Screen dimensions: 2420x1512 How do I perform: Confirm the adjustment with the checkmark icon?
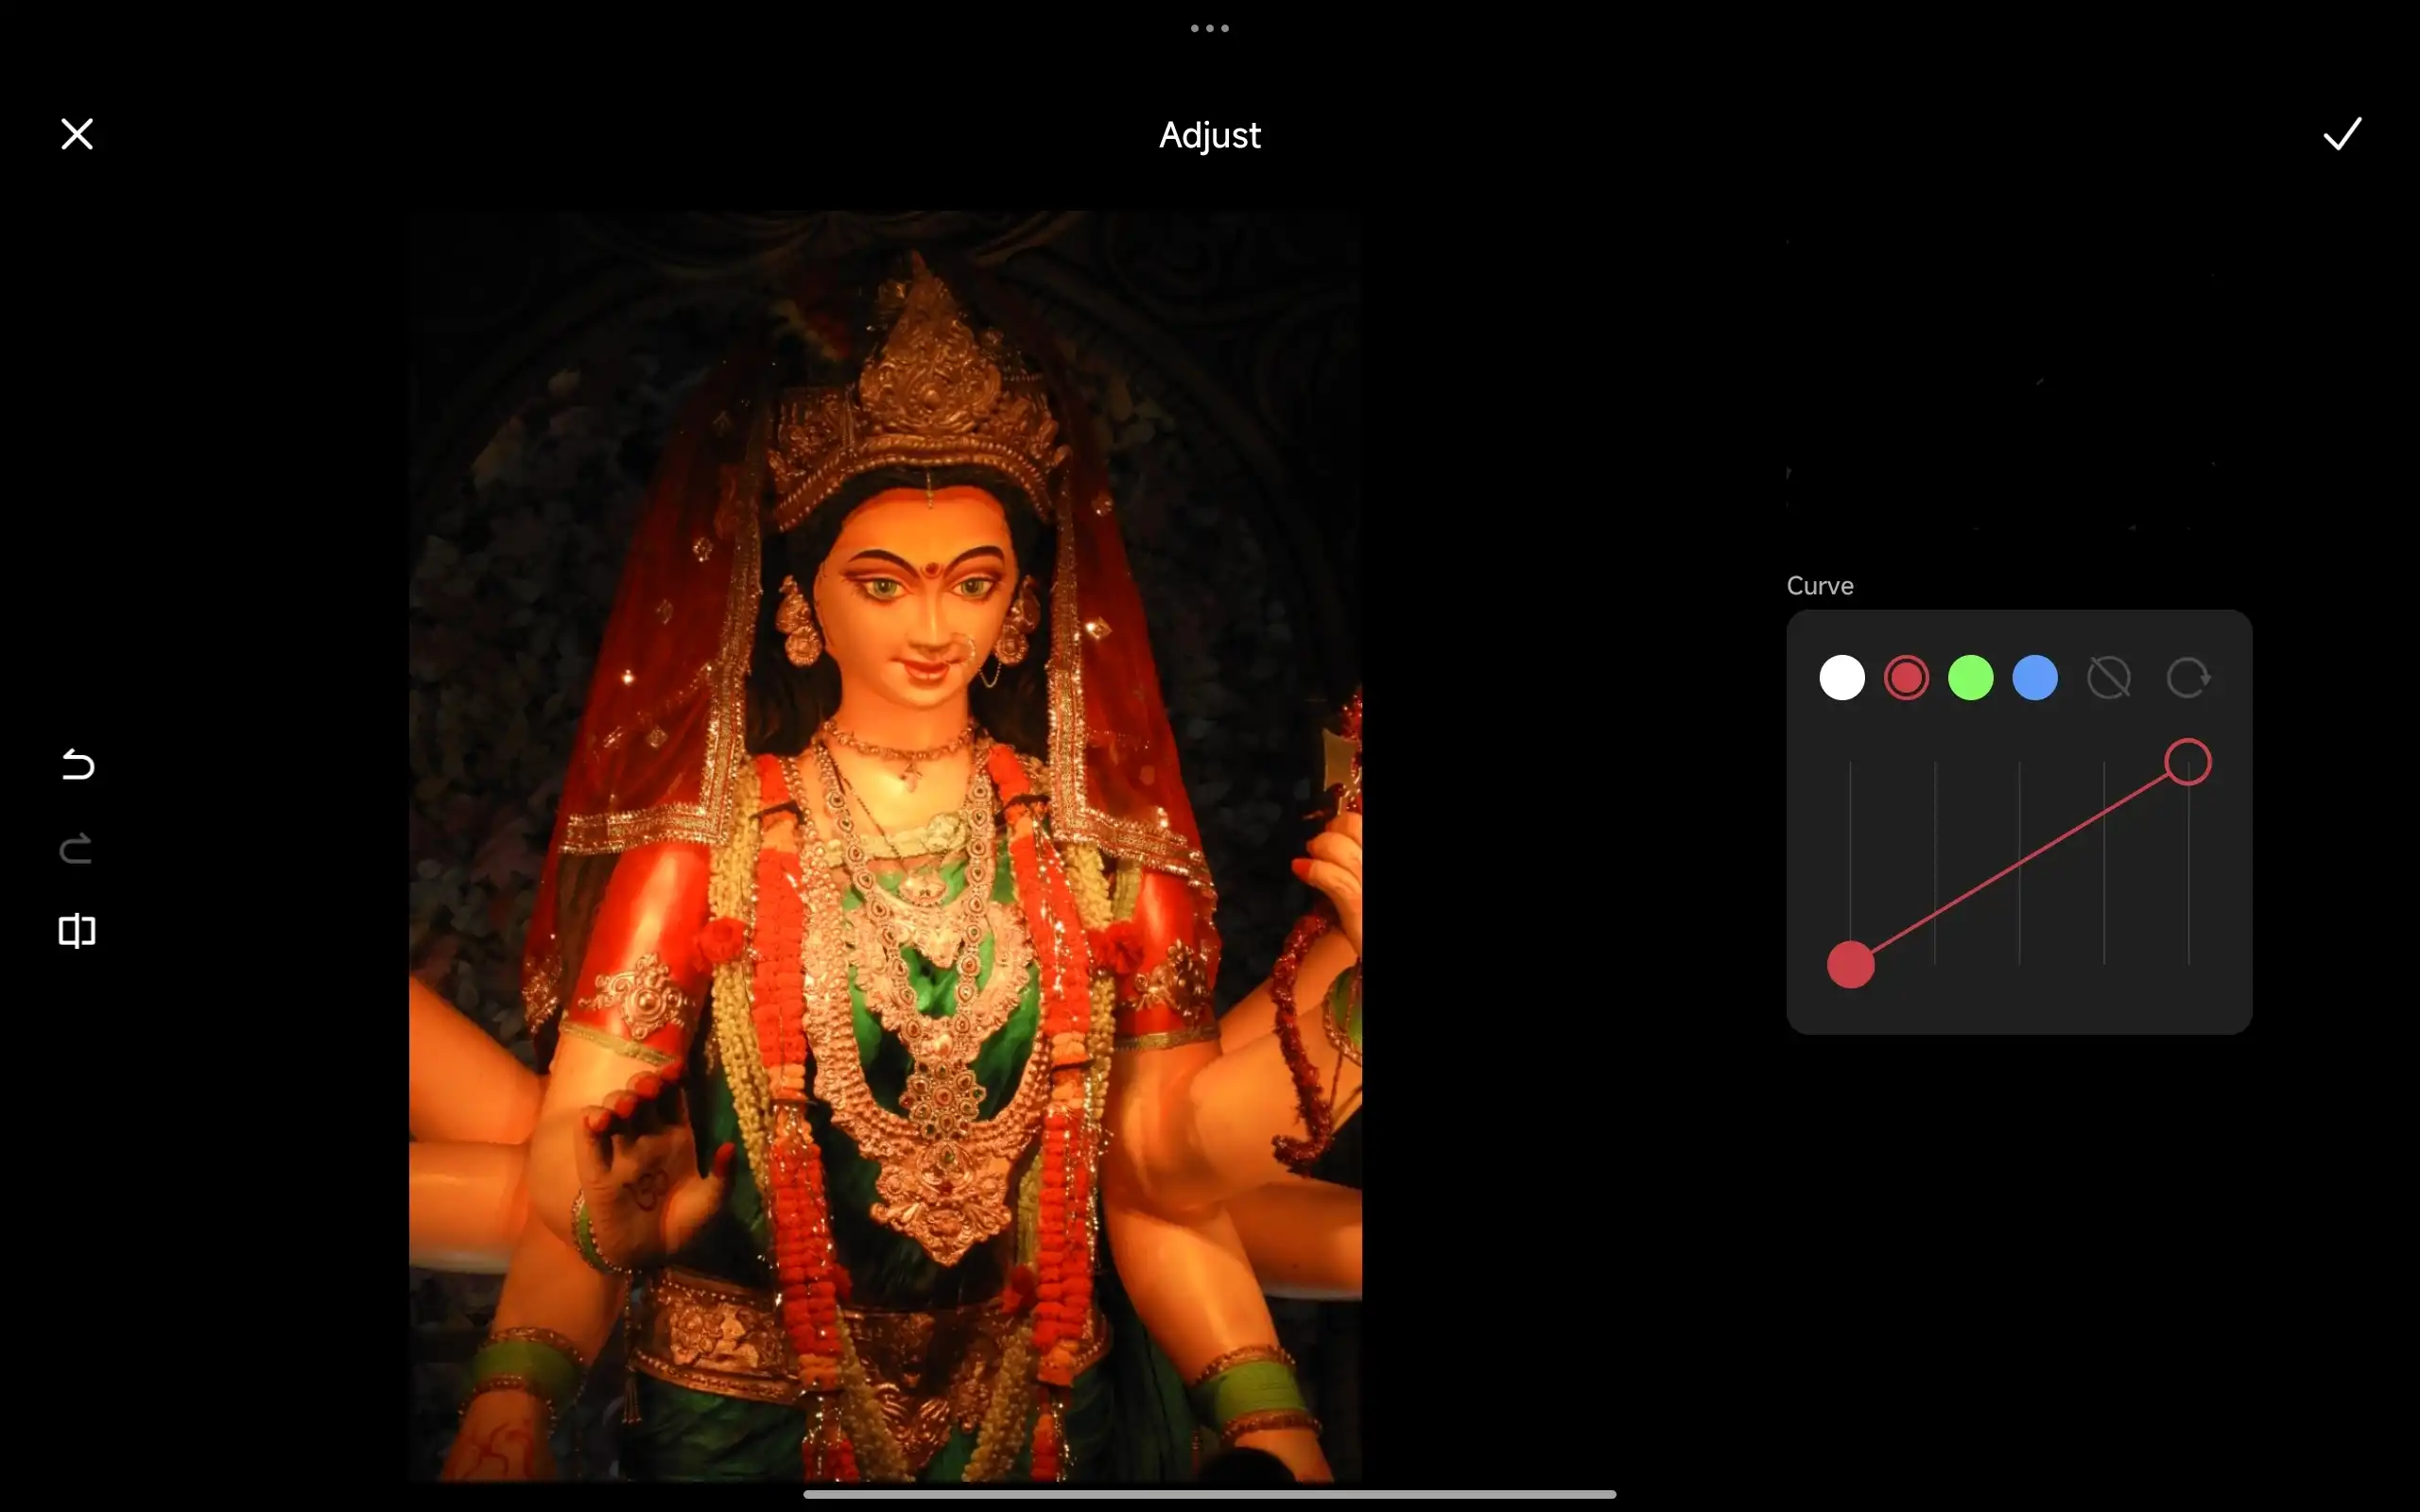point(2342,134)
